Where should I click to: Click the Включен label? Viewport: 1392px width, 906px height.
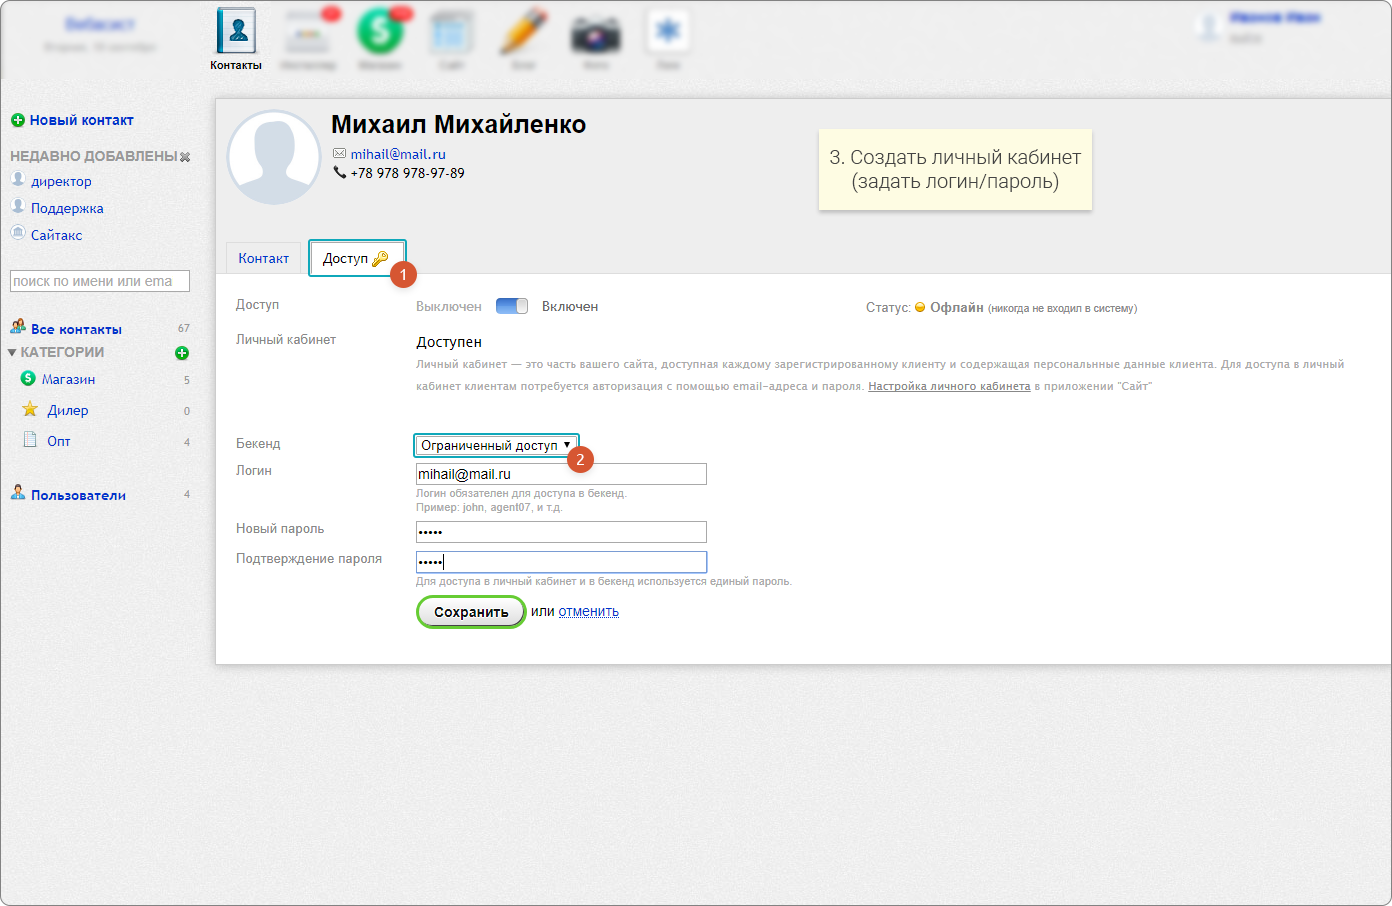pyautogui.click(x=570, y=306)
